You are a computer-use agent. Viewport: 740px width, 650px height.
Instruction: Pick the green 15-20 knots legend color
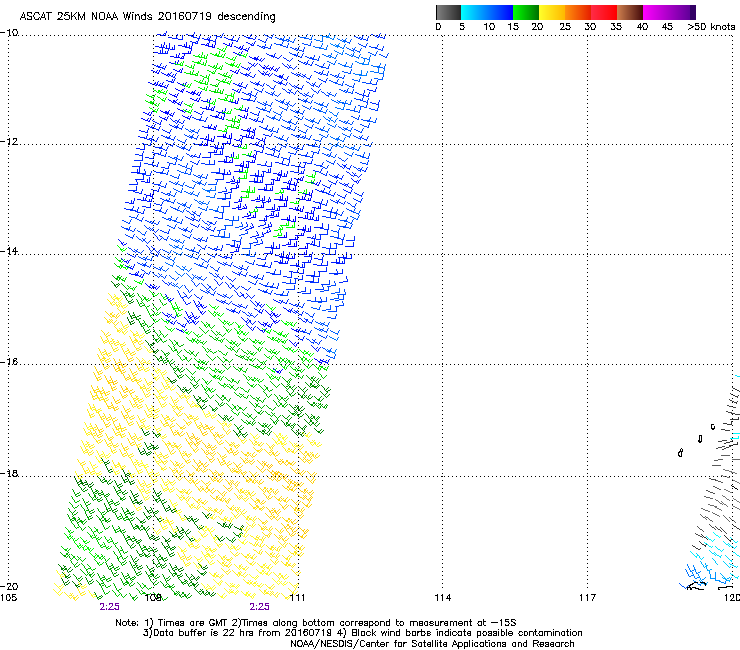tap(526, 12)
